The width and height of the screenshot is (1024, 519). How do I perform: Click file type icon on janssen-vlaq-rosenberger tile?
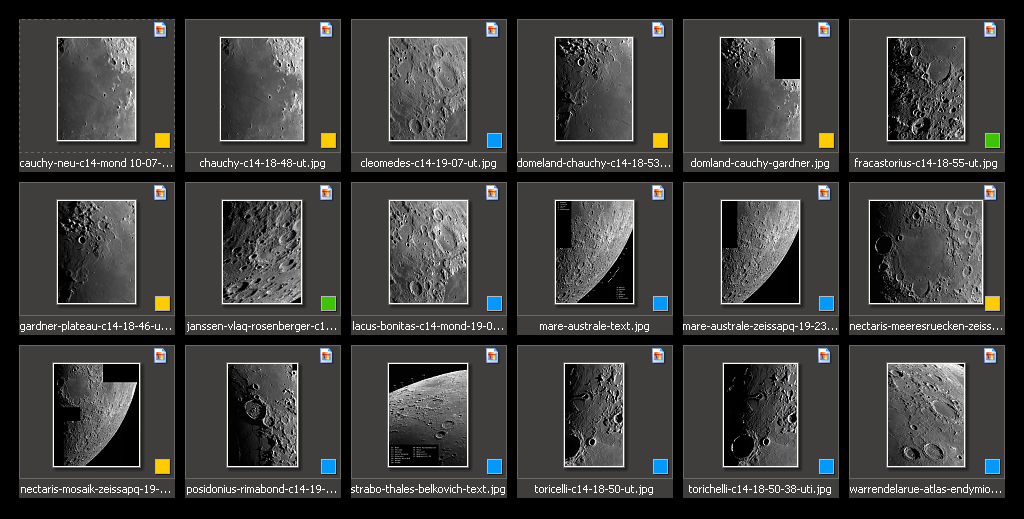point(326,192)
